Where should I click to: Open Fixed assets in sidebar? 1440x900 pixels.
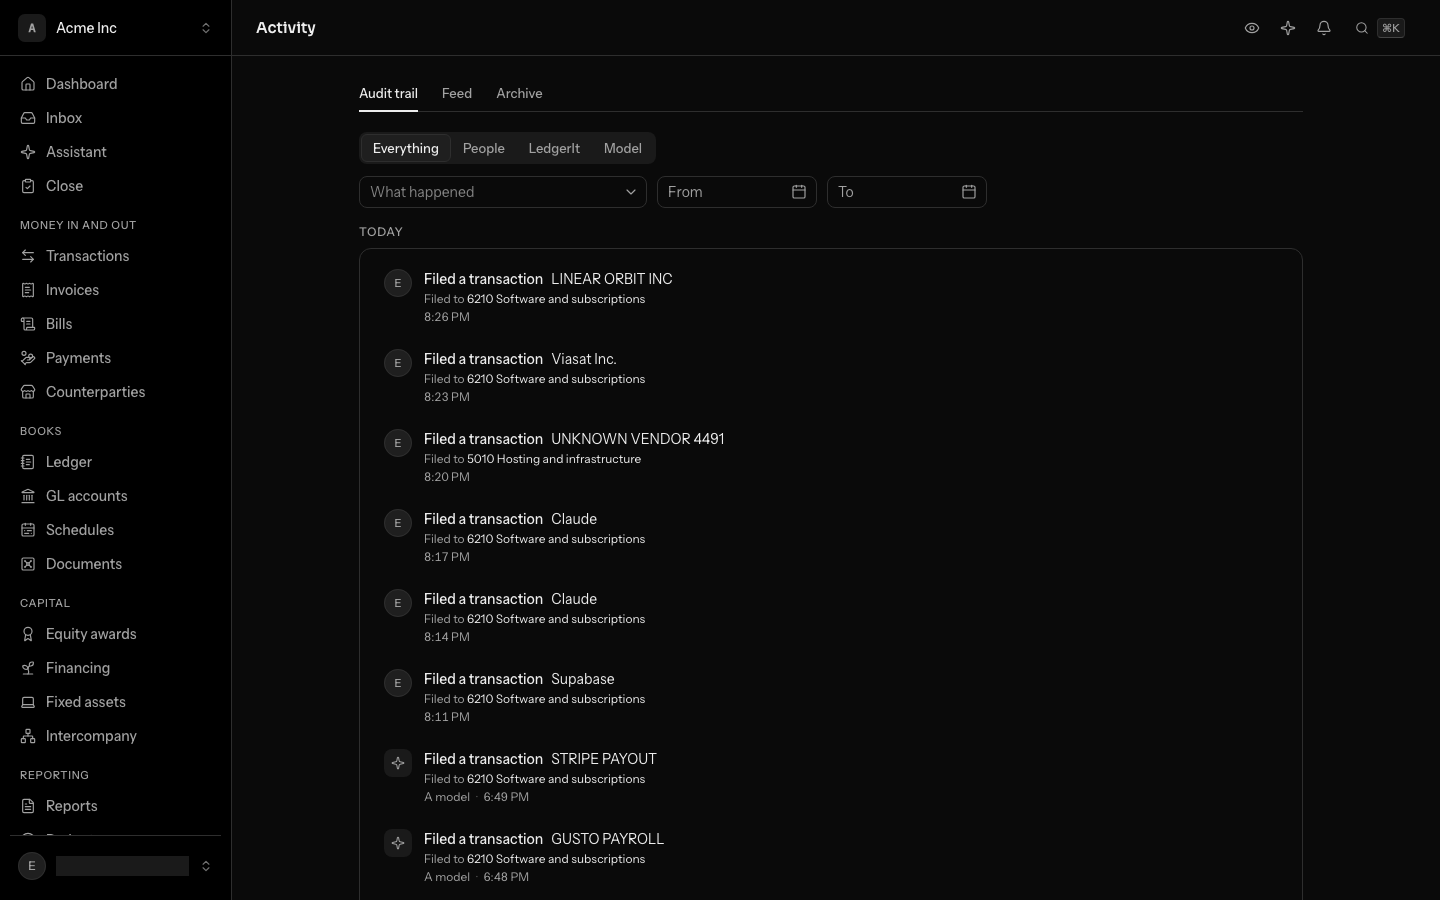(x=115, y=702)
